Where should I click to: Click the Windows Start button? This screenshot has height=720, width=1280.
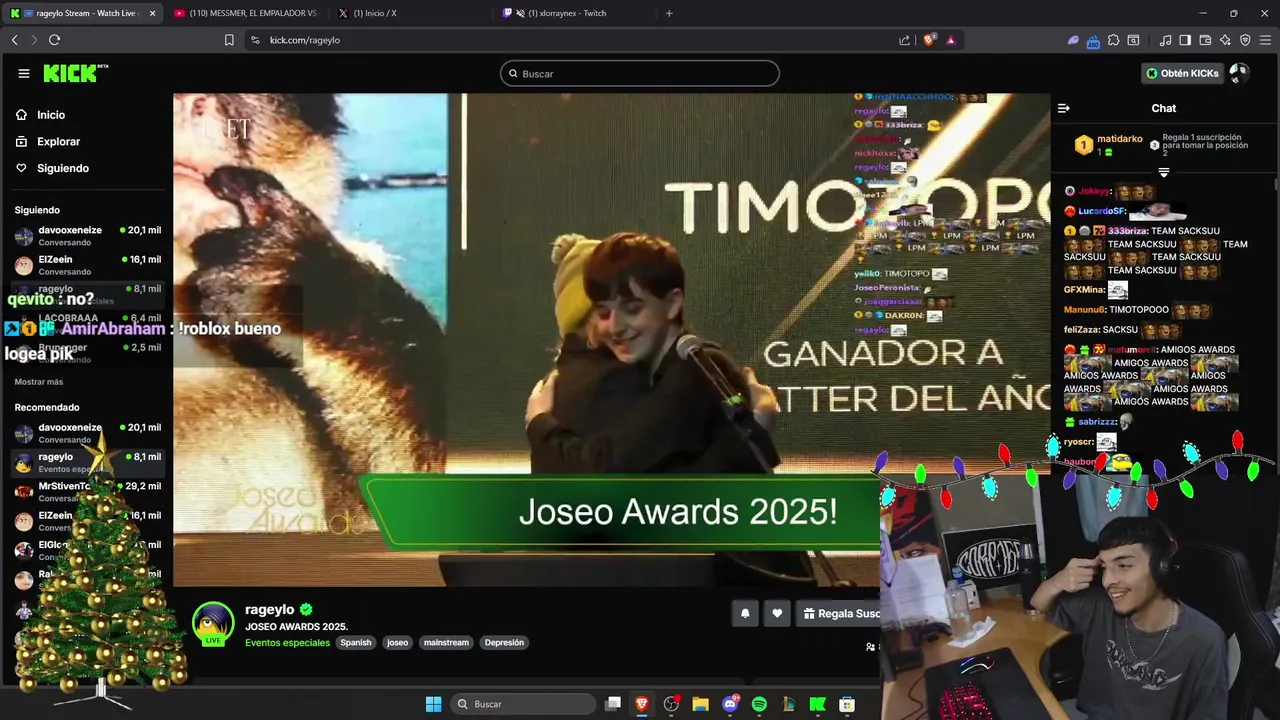coord(433,704)
